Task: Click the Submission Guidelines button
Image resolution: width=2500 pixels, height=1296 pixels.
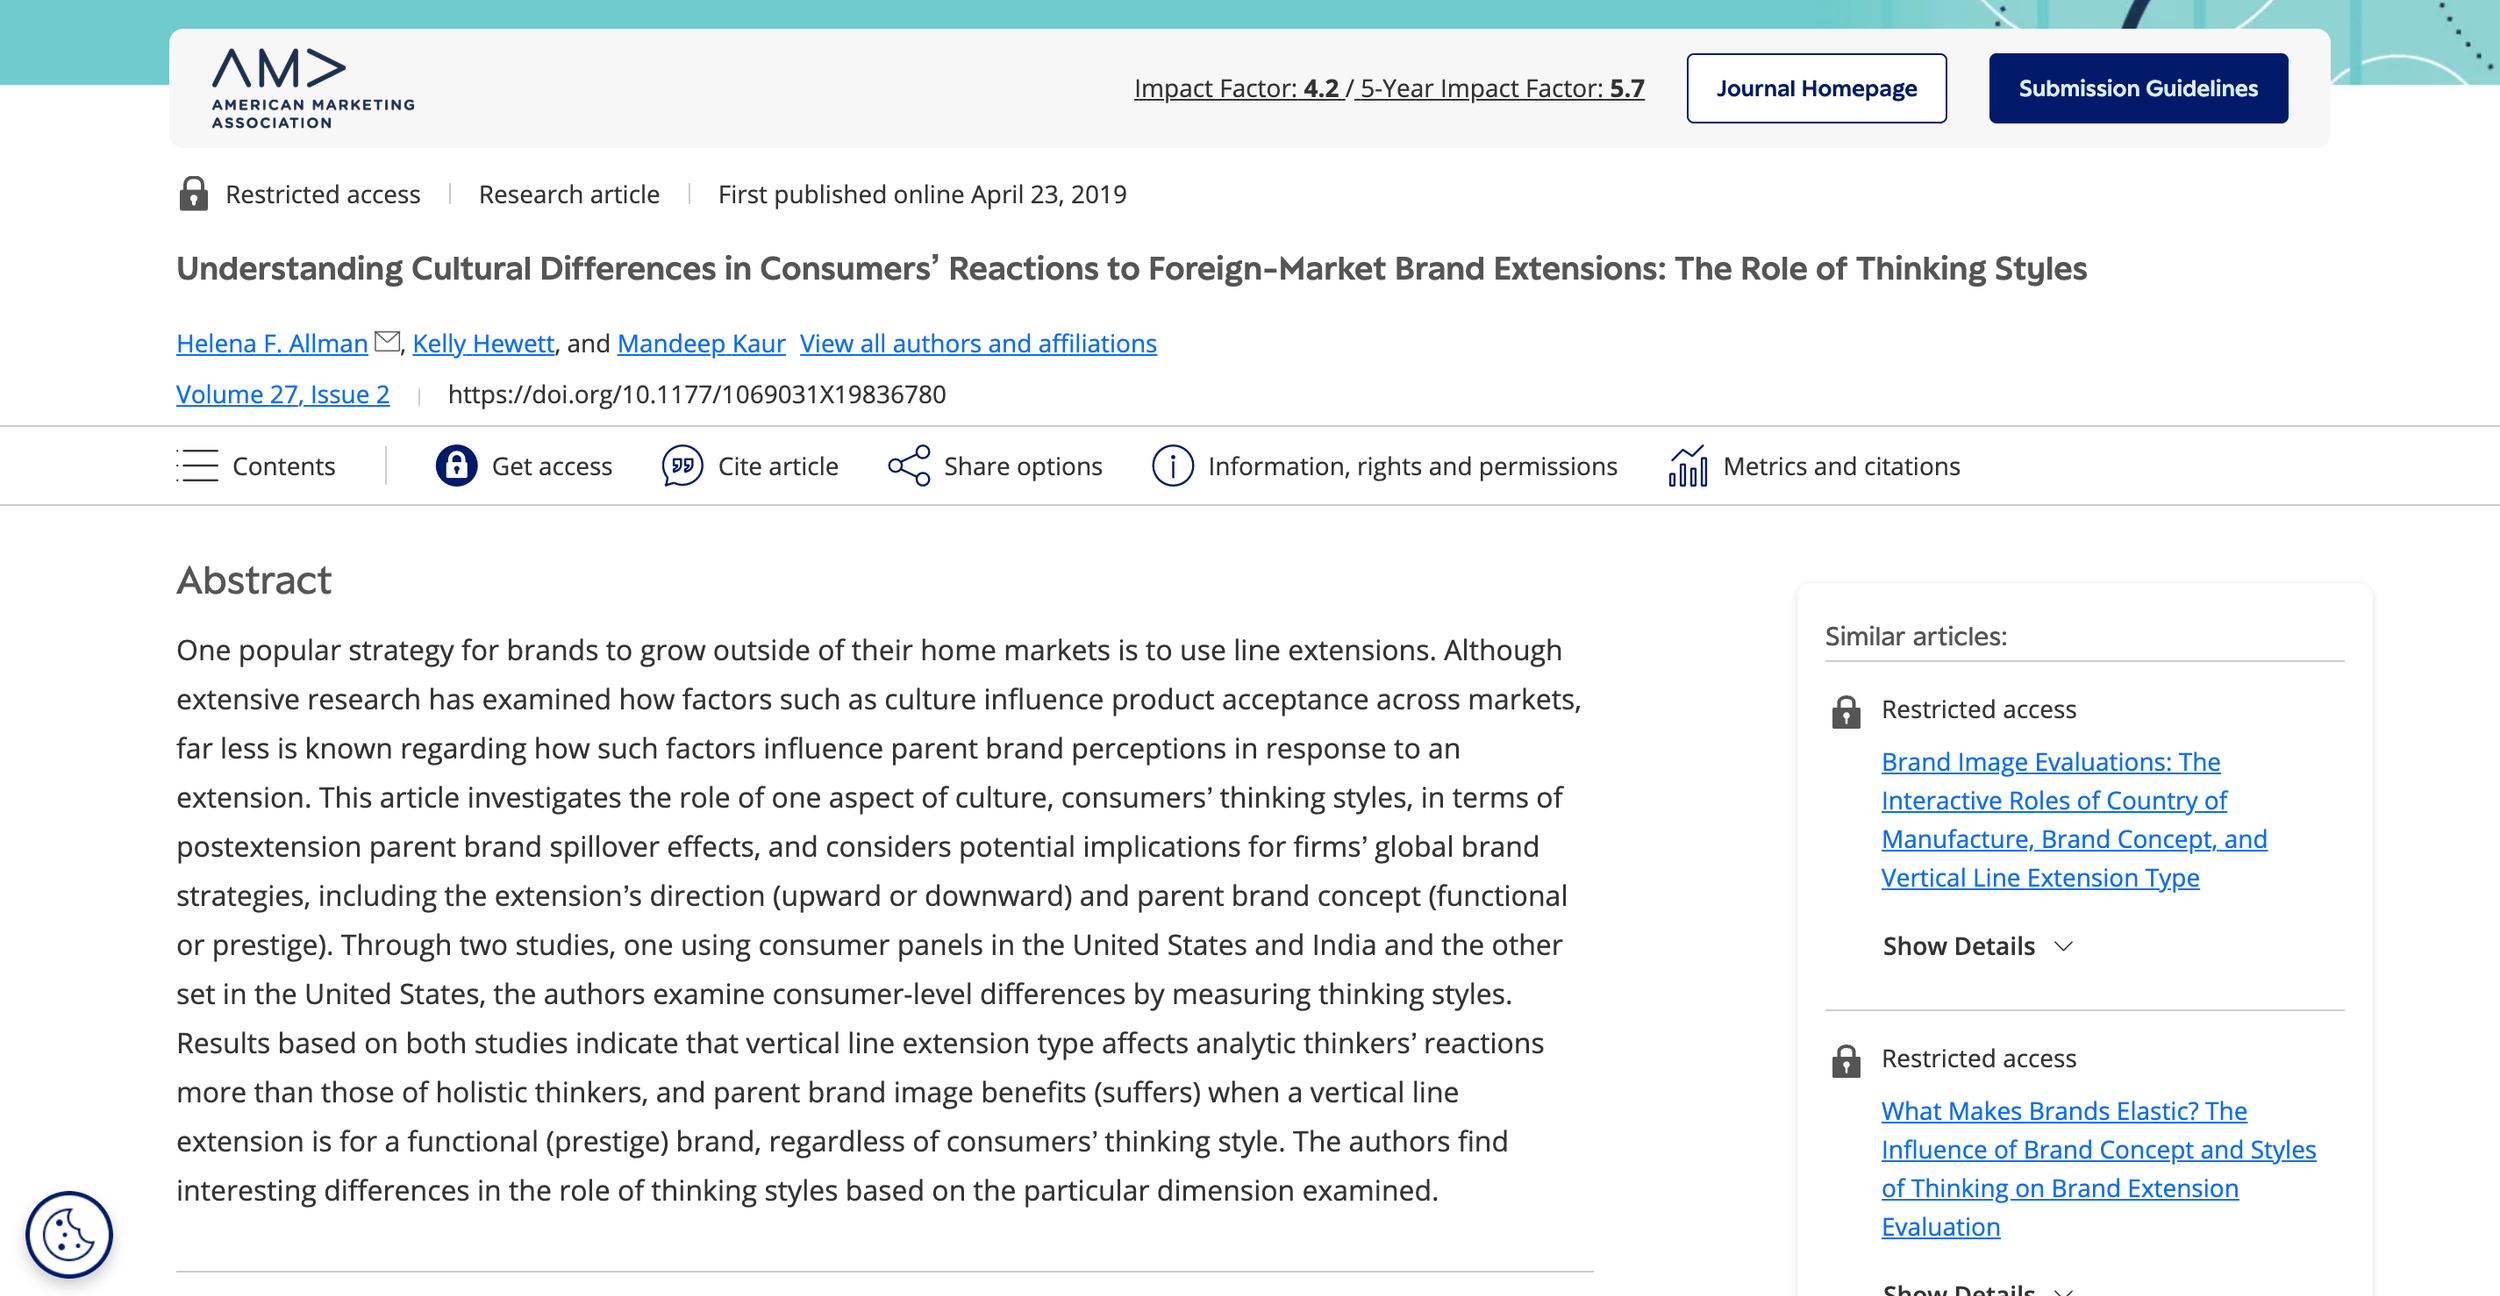Action: pos(2138,88)
